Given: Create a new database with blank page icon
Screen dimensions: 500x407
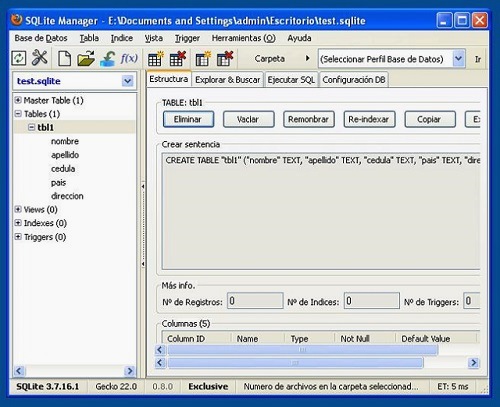Looking at the screenshot, I should [64, 58].
